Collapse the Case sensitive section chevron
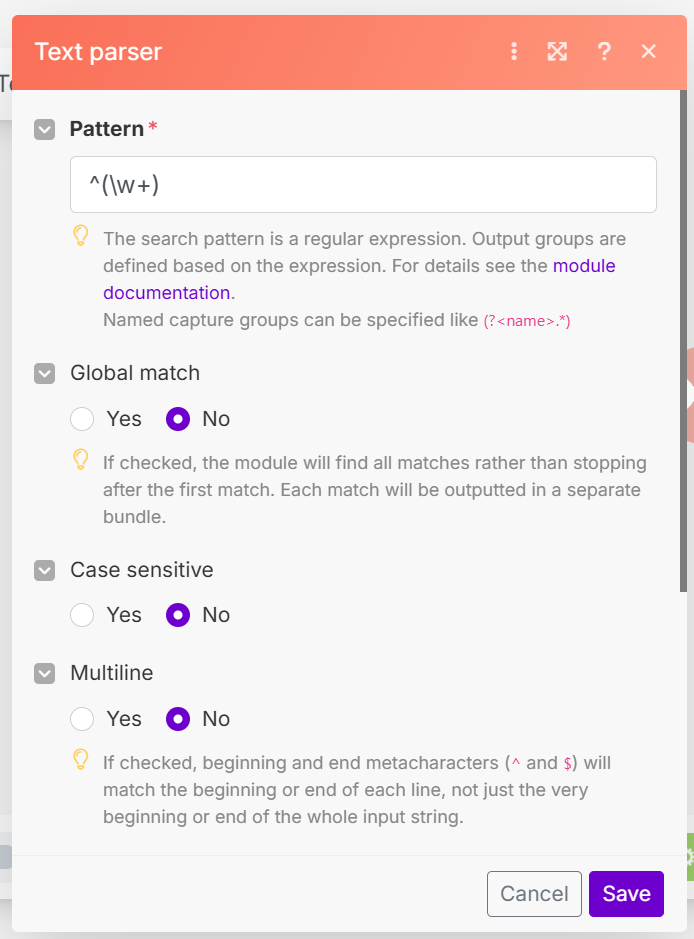Viewport: 694px width, 939px height. tap(44, 570)
